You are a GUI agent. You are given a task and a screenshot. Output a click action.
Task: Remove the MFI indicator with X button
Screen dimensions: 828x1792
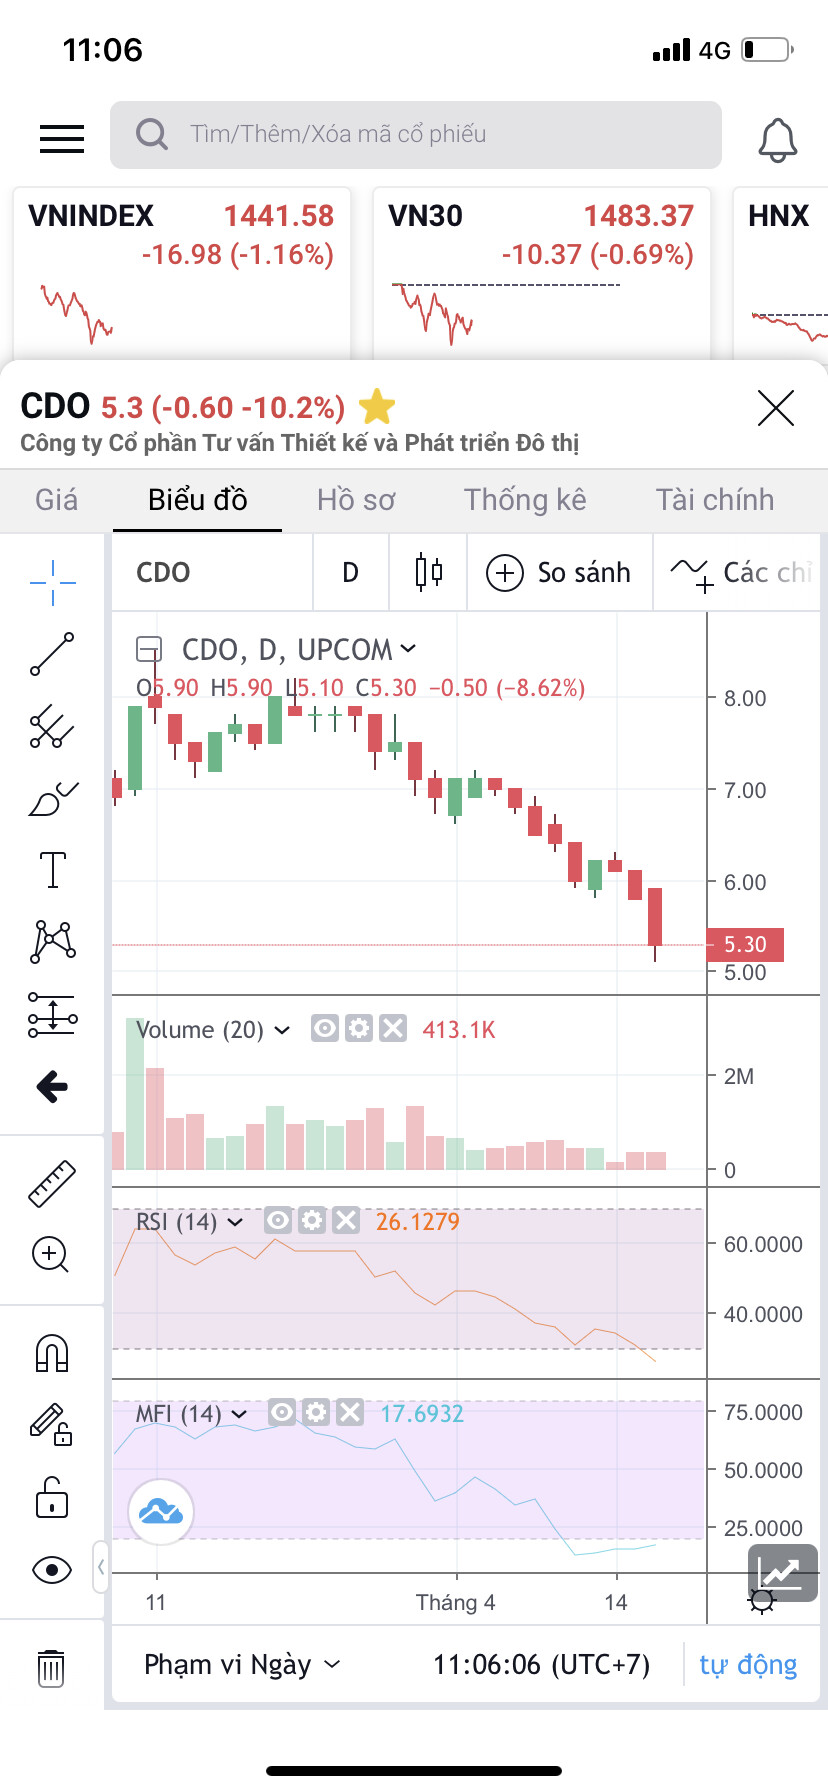tap(350, 1412)
